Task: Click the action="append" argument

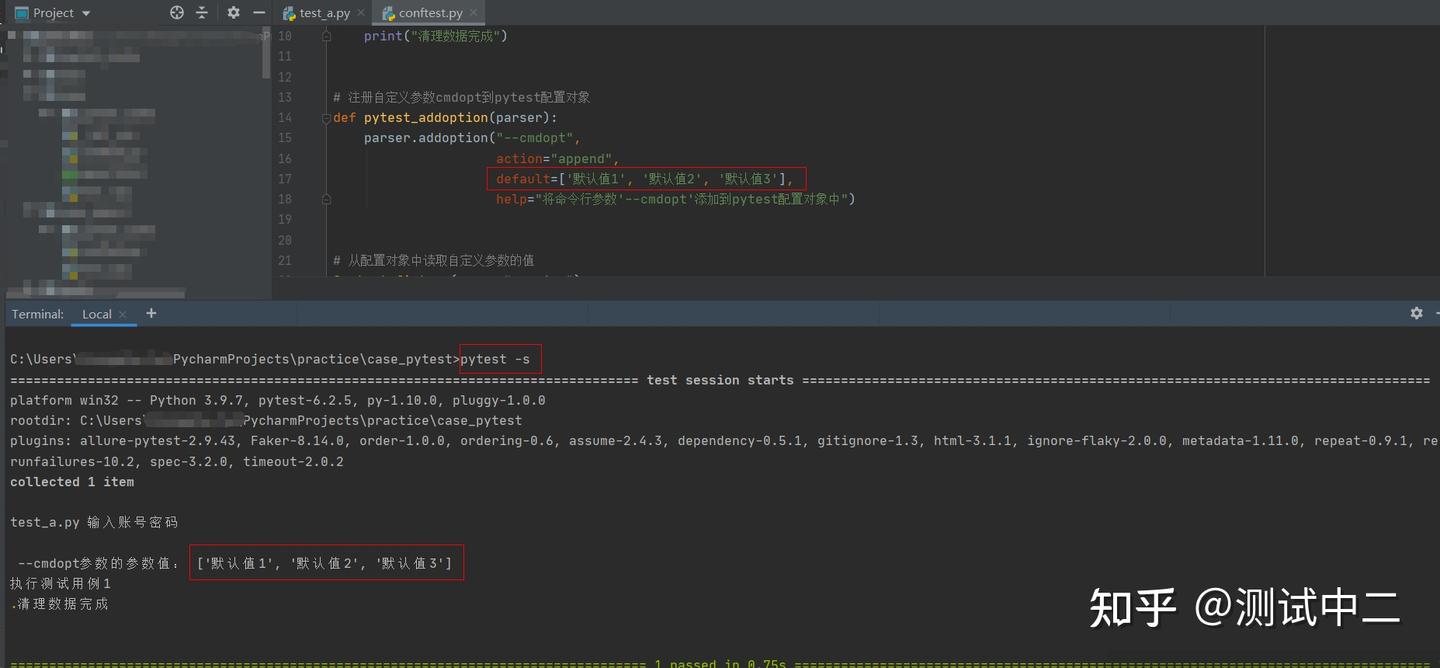Action: (x=558, y=159)
